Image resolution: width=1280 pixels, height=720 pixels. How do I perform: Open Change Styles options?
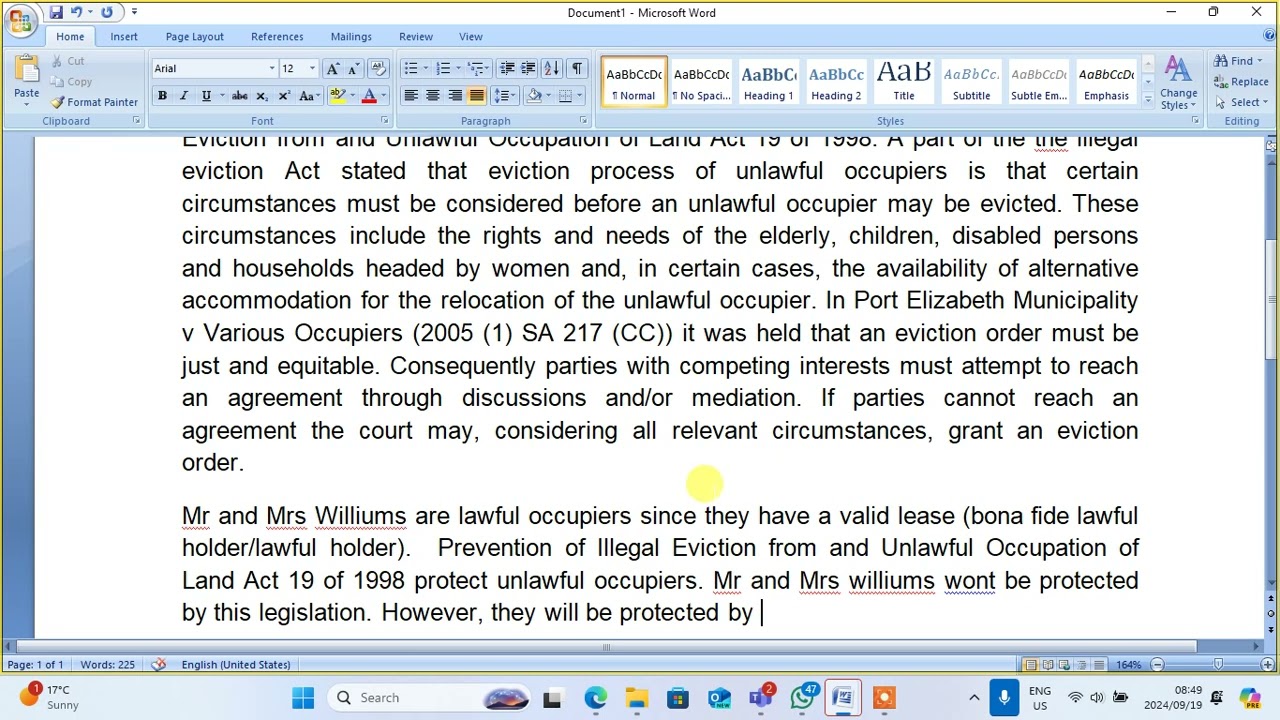pyautogui.click(x=1178, y=82)
